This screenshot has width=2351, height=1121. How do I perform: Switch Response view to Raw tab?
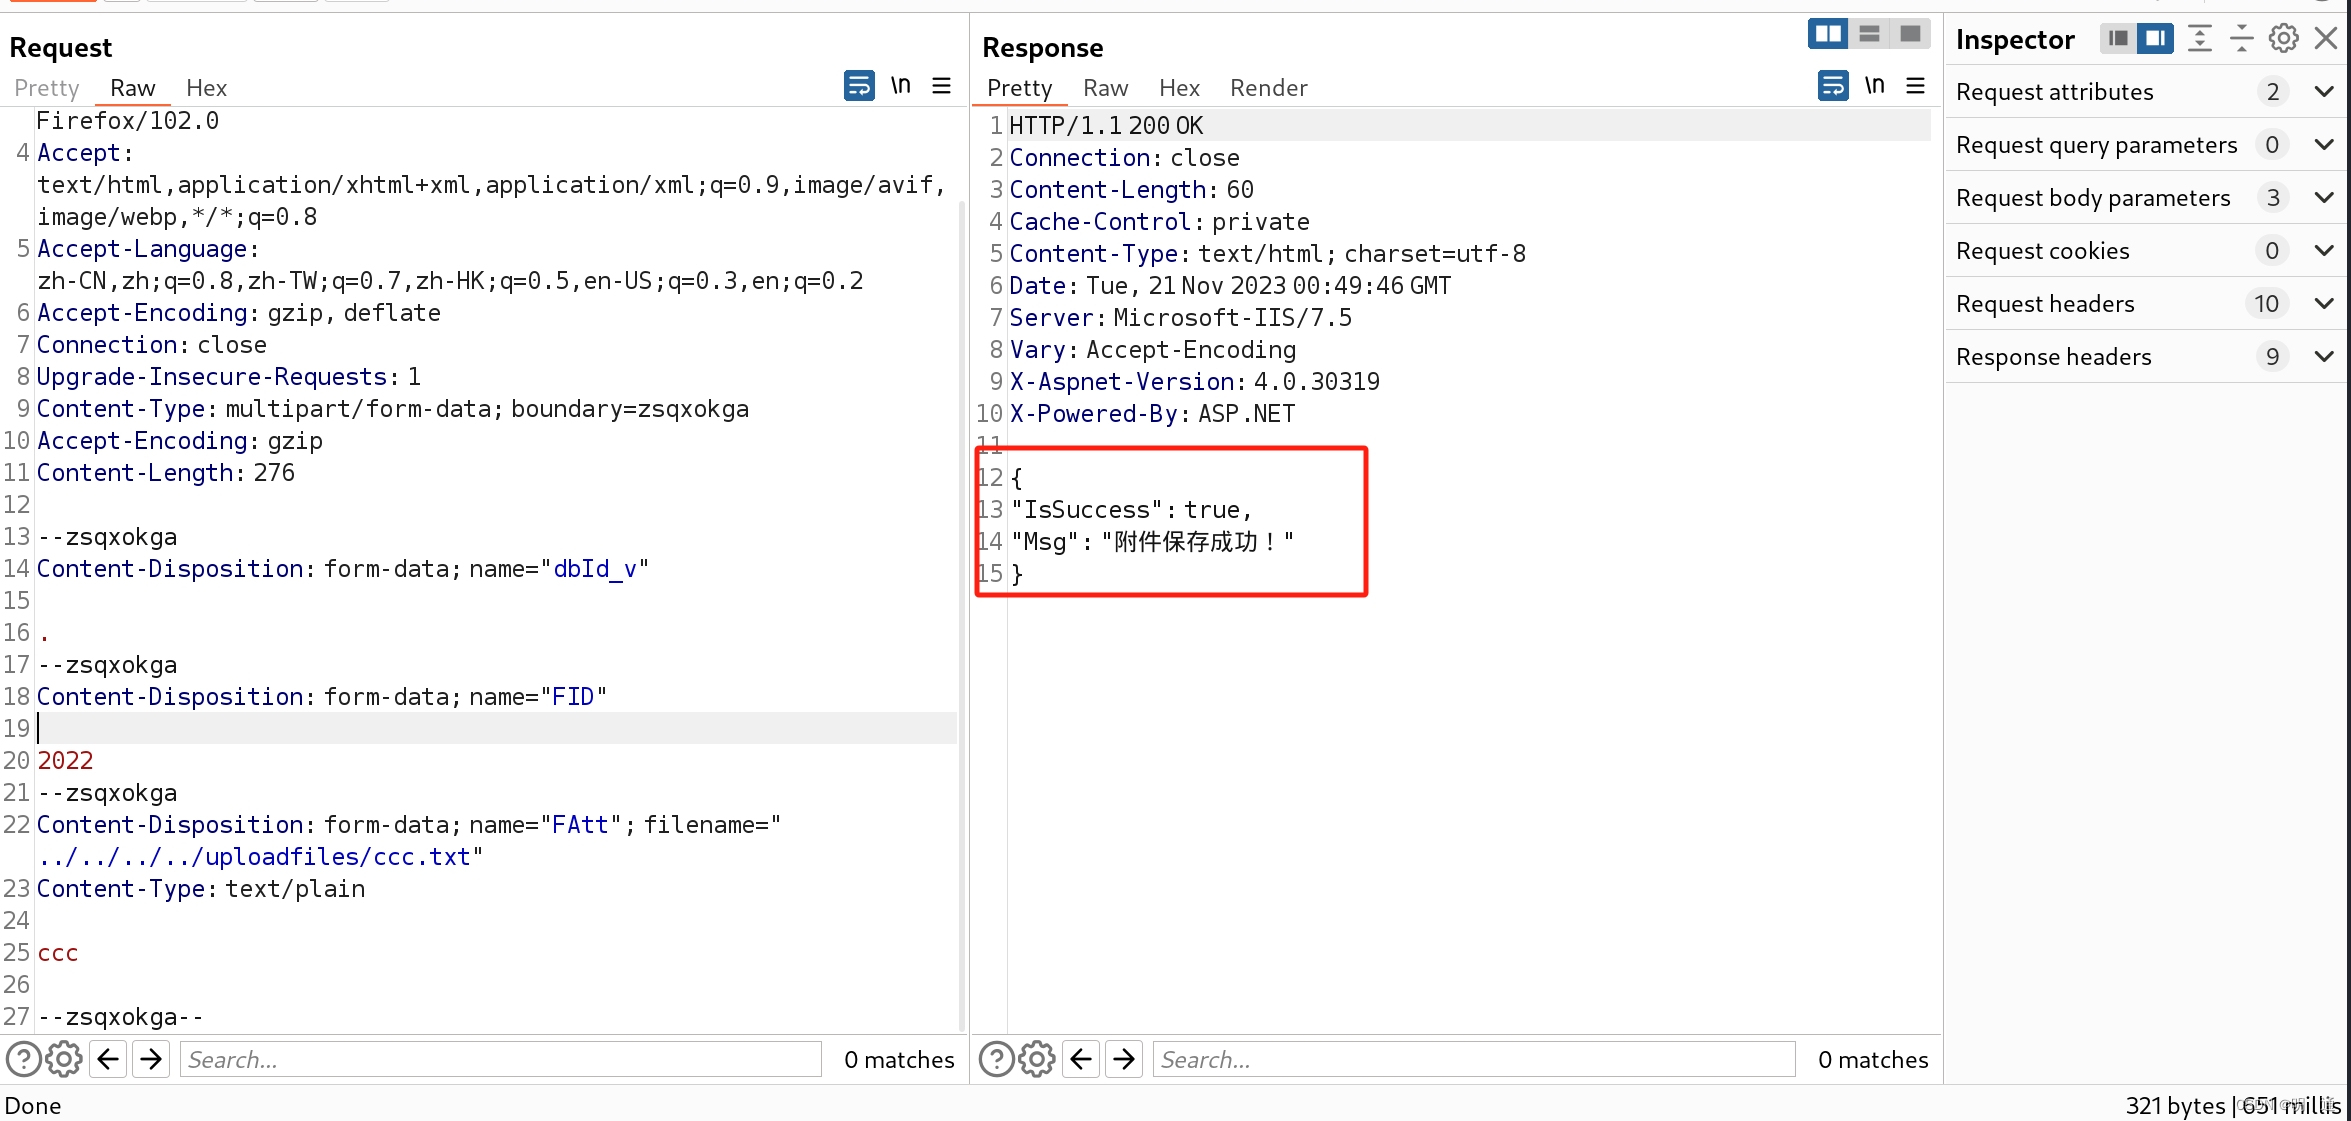(1106, 88)
